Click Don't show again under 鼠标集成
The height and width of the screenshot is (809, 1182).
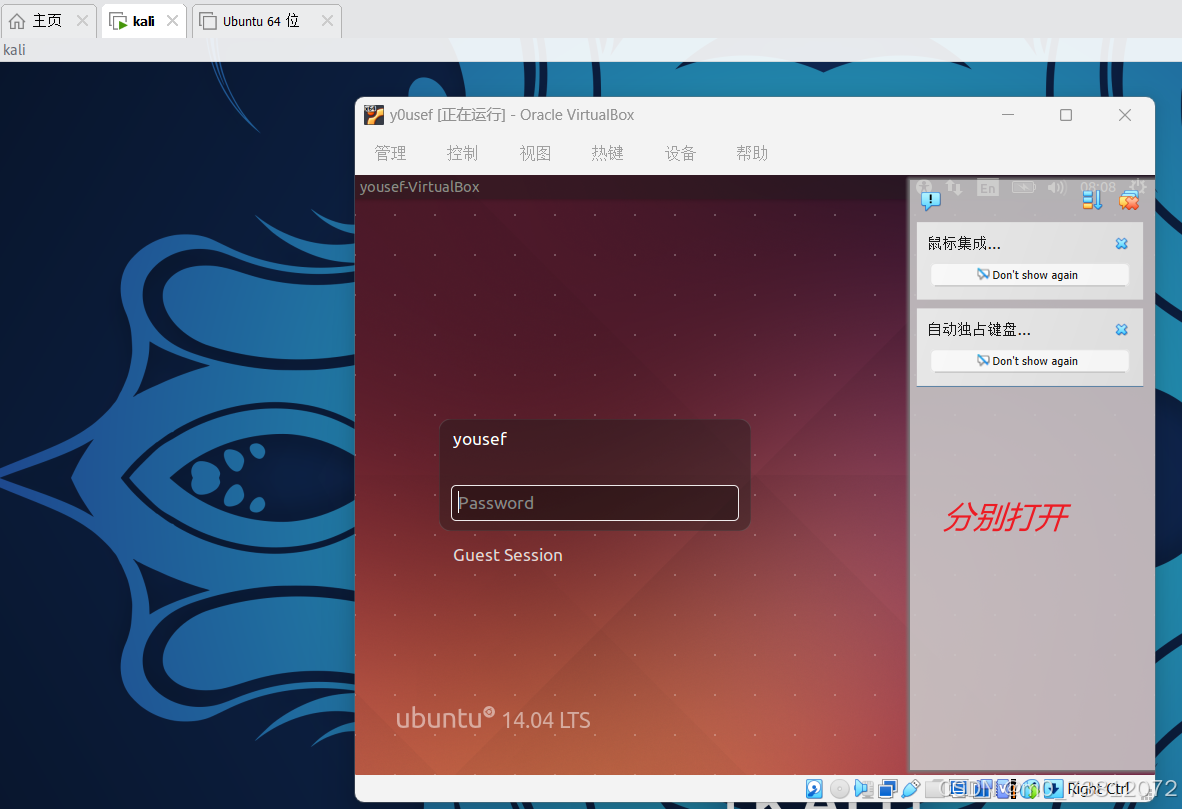1030,275
